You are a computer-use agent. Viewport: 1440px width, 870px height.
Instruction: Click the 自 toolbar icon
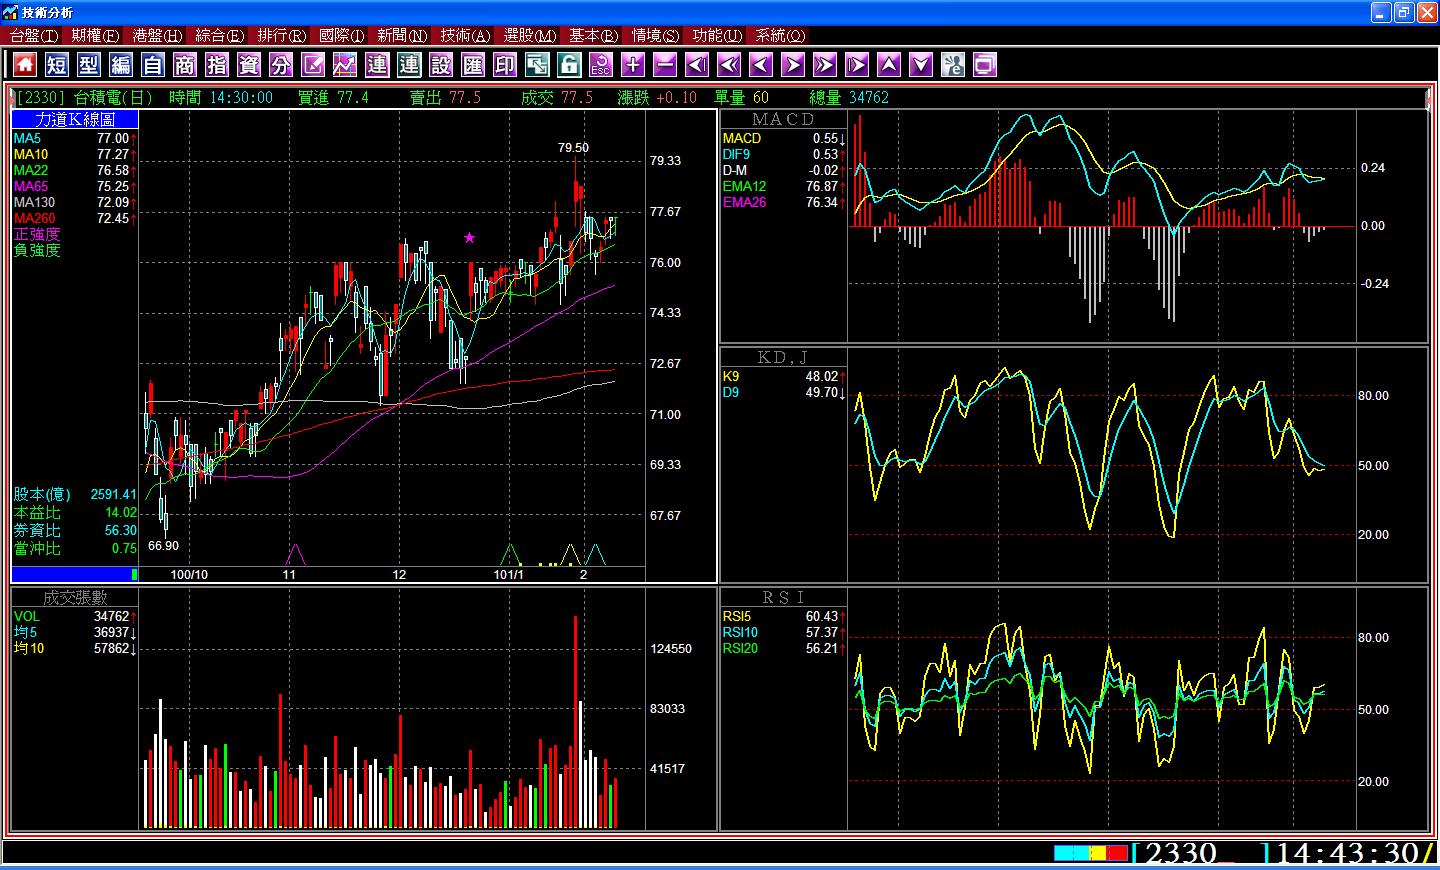click(x=153, y=65)
